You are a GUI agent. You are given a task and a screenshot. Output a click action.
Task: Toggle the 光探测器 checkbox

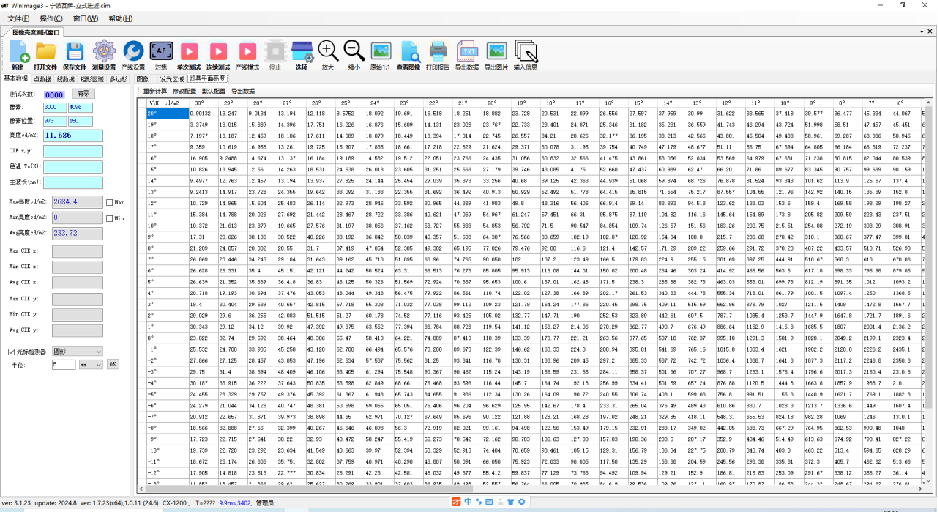pyautogui.click(x=11, y=352)
